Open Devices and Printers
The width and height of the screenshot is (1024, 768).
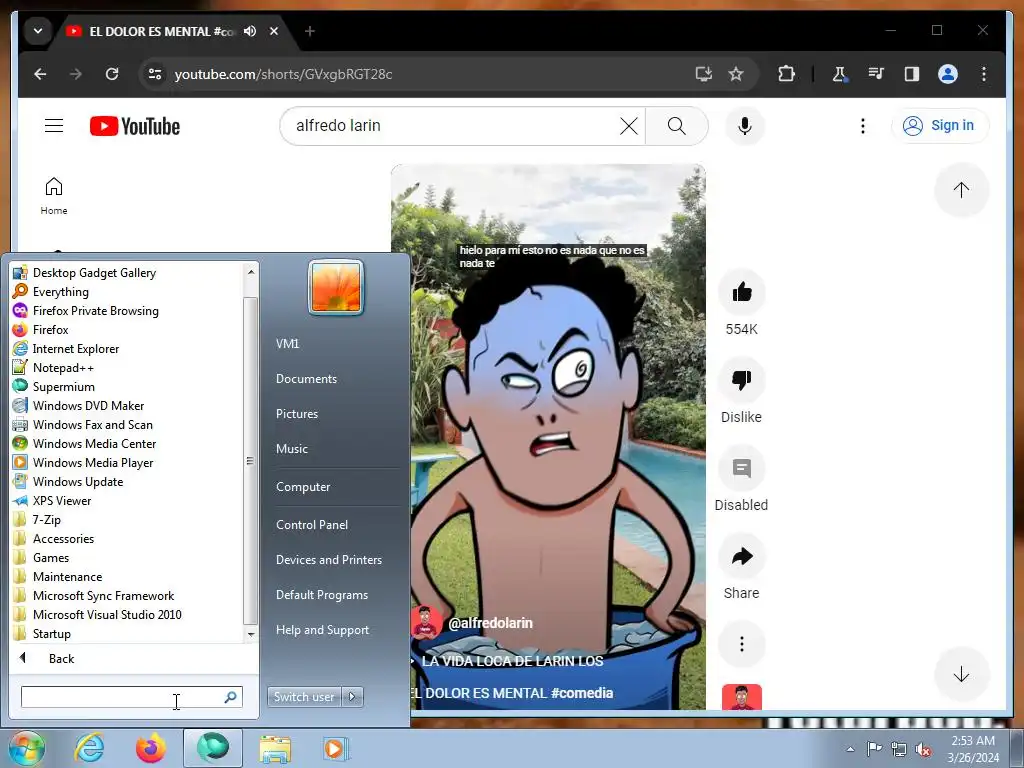[328, 560]
